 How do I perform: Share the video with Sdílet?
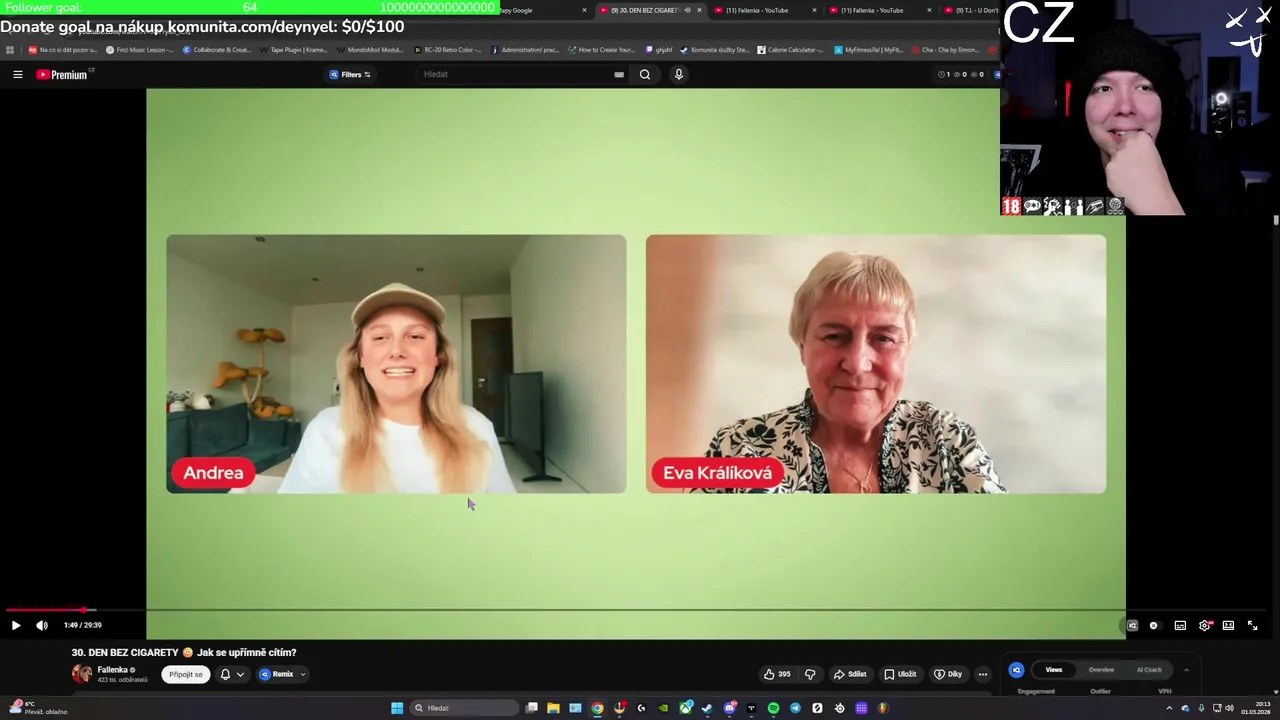[x=850, y=674]
